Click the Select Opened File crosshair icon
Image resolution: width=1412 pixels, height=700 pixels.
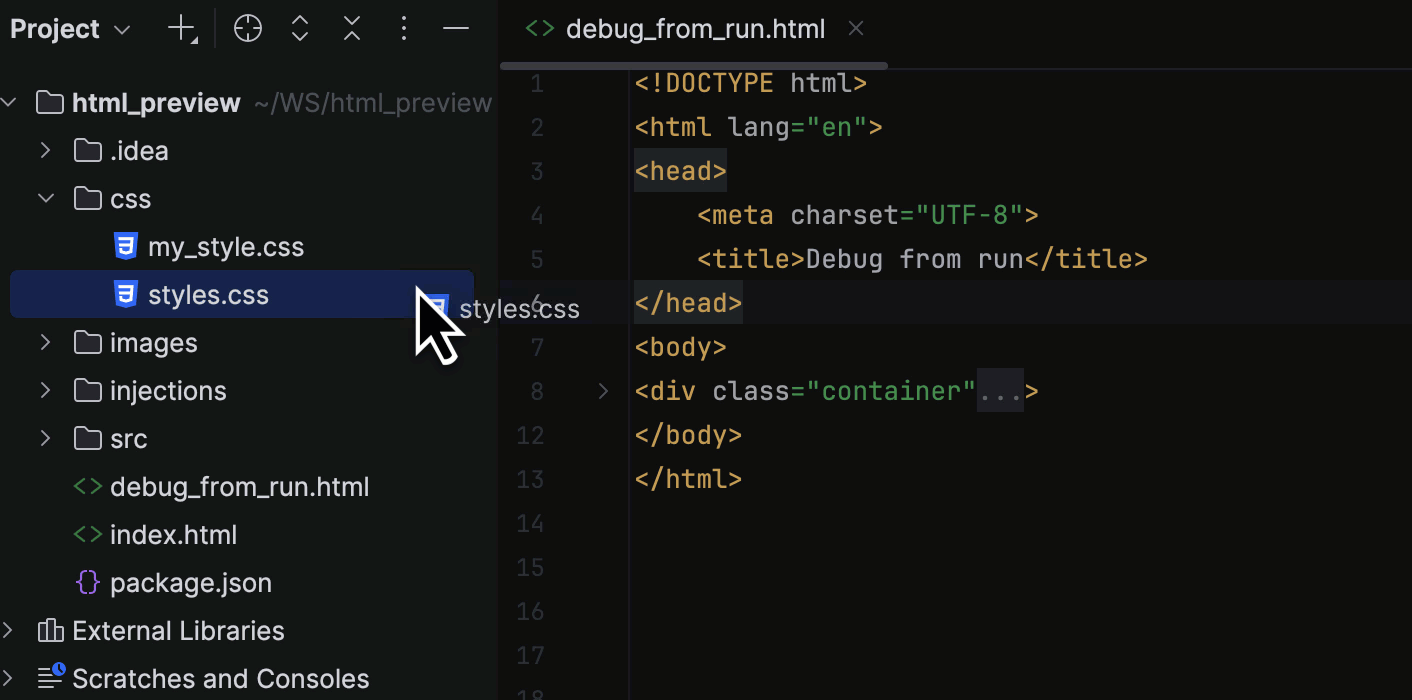pyautogui.click(x=247, y=28)
